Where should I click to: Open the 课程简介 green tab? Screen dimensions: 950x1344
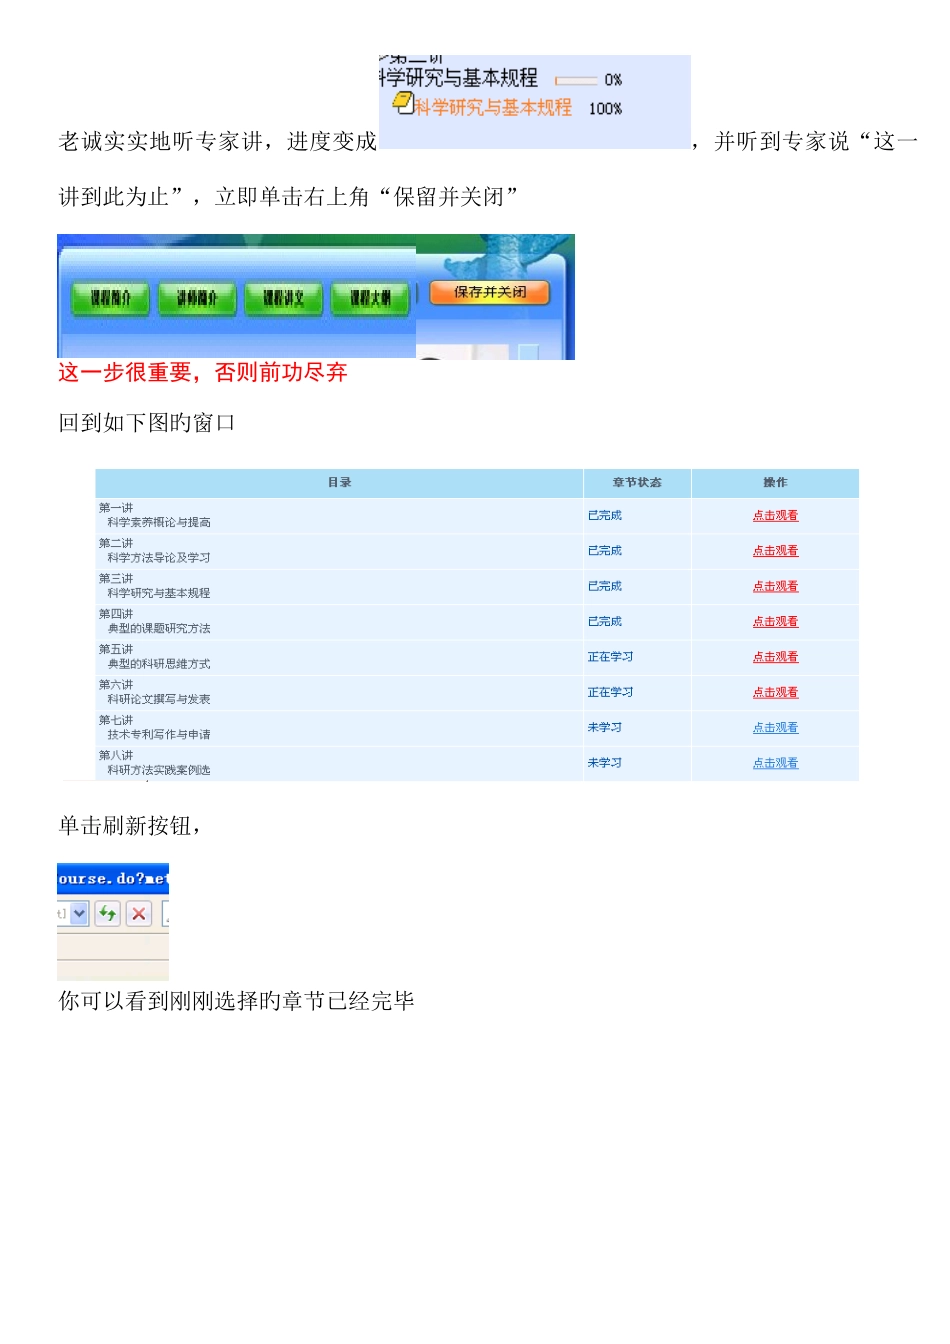111,298
